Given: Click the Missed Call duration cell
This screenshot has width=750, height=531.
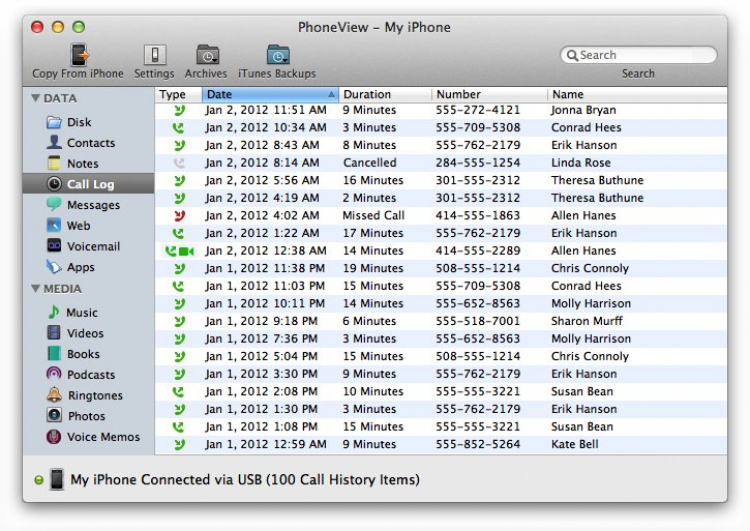Looking at the screenshot, I should [x=374, y=216].
